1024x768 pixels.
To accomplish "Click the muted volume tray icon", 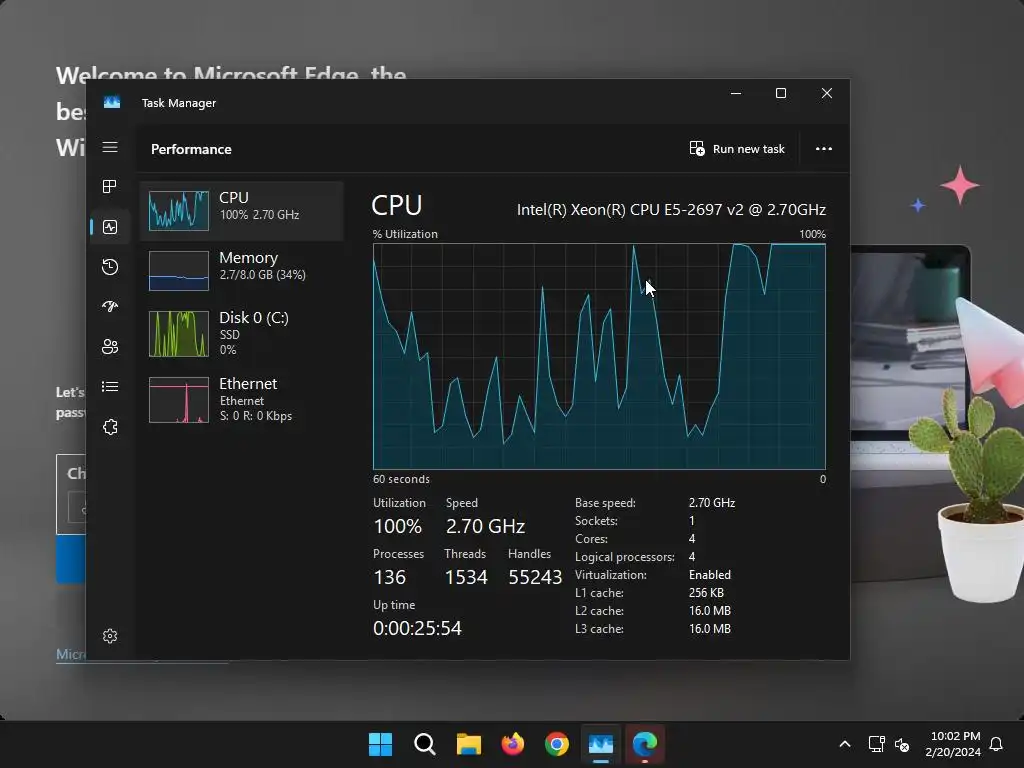I will coord(902,744).
